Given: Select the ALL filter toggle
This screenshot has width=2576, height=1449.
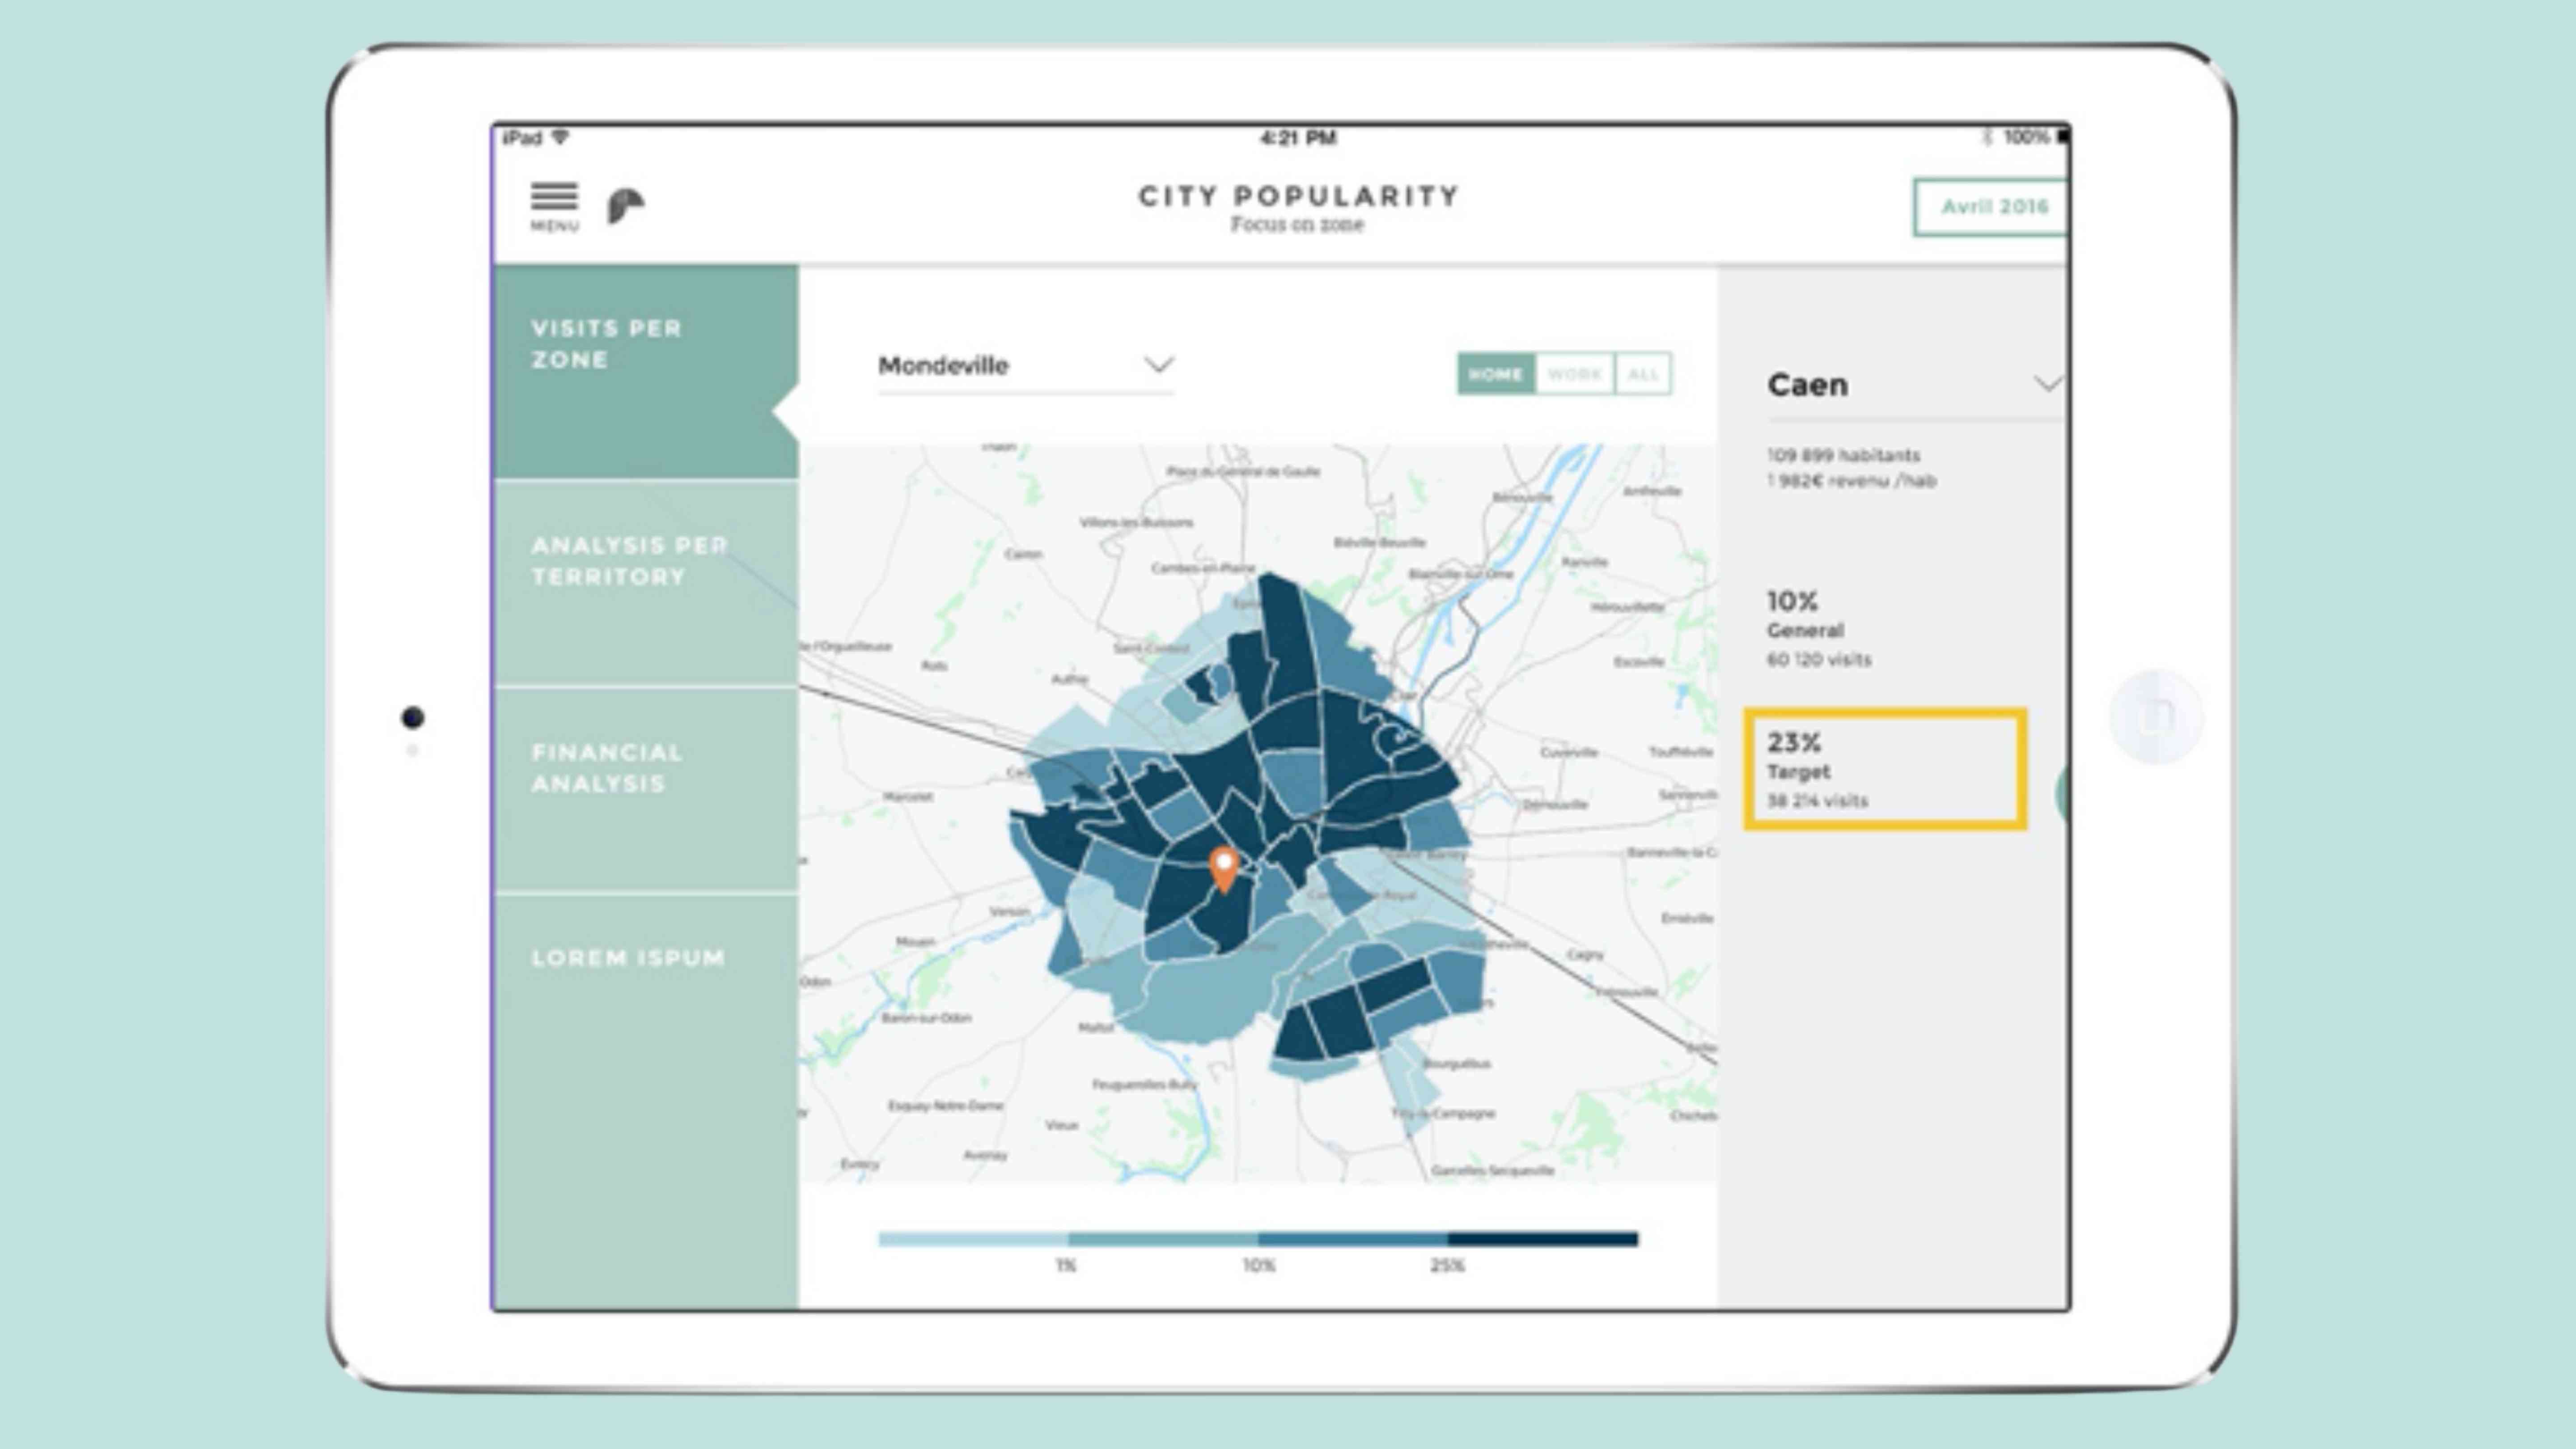Looking at the screenshot, I should point(1643,374).
